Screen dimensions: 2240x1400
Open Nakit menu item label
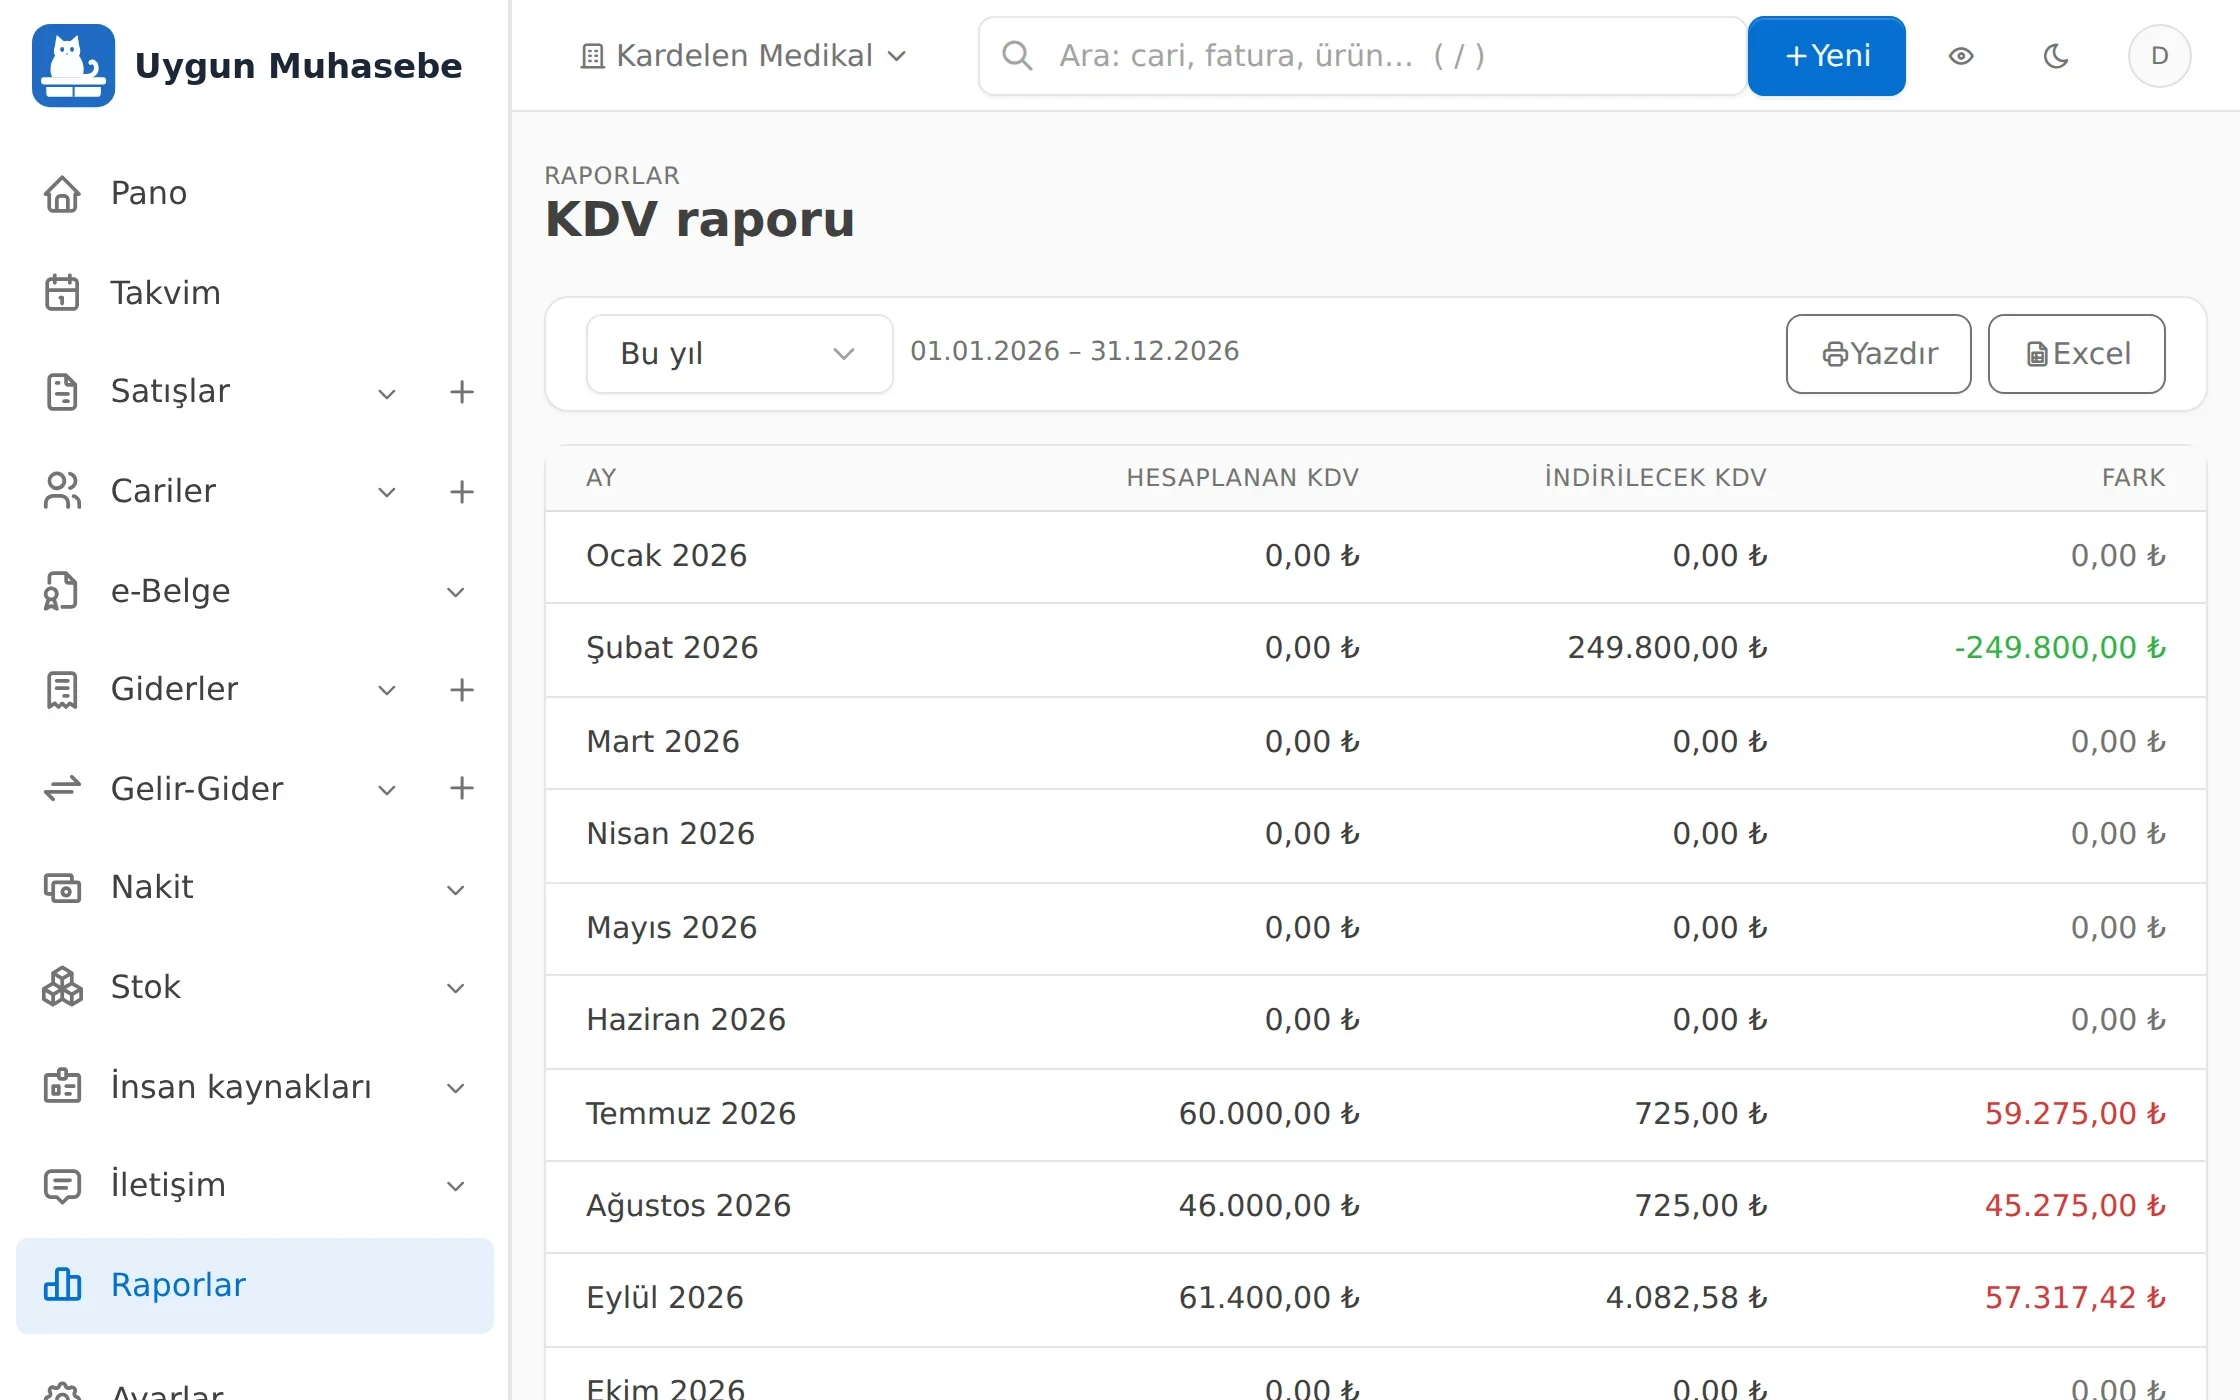152,887
